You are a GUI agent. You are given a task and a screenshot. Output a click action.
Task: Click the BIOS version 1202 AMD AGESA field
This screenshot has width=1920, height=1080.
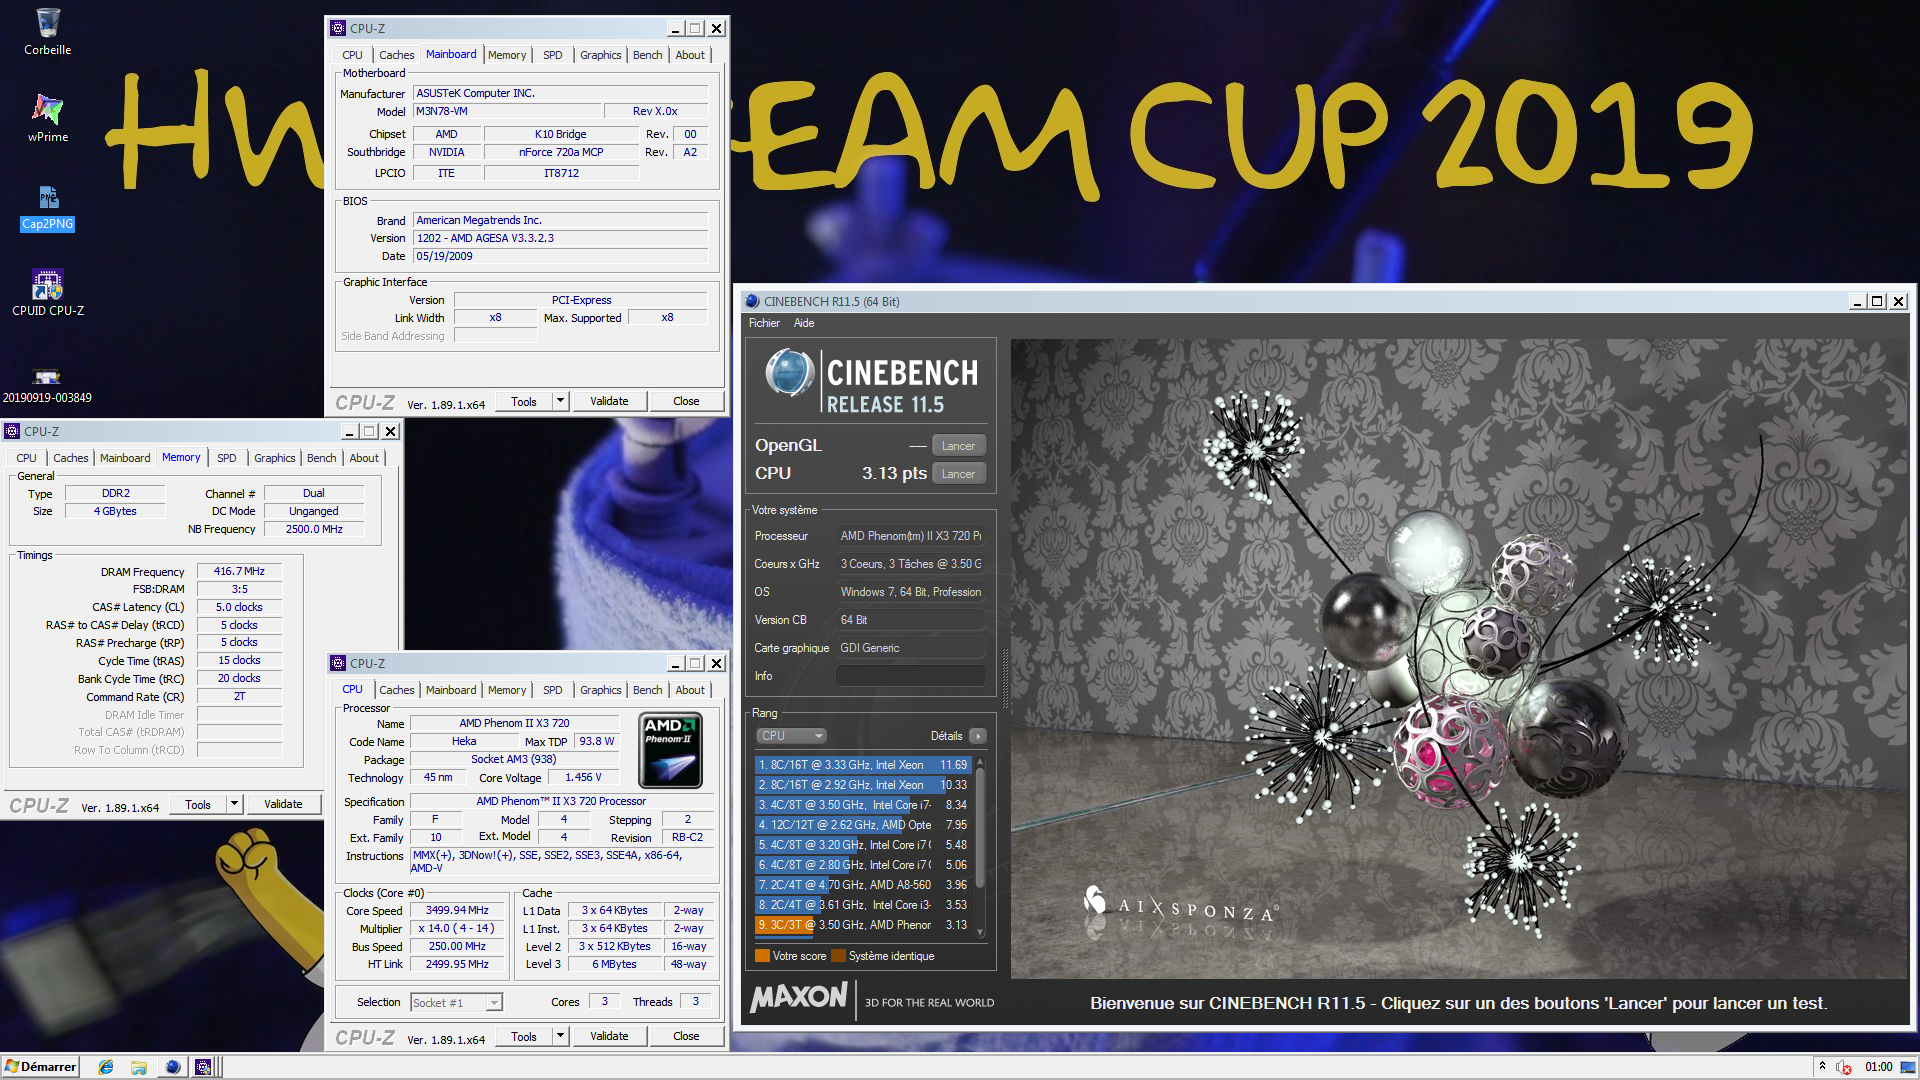560,238
